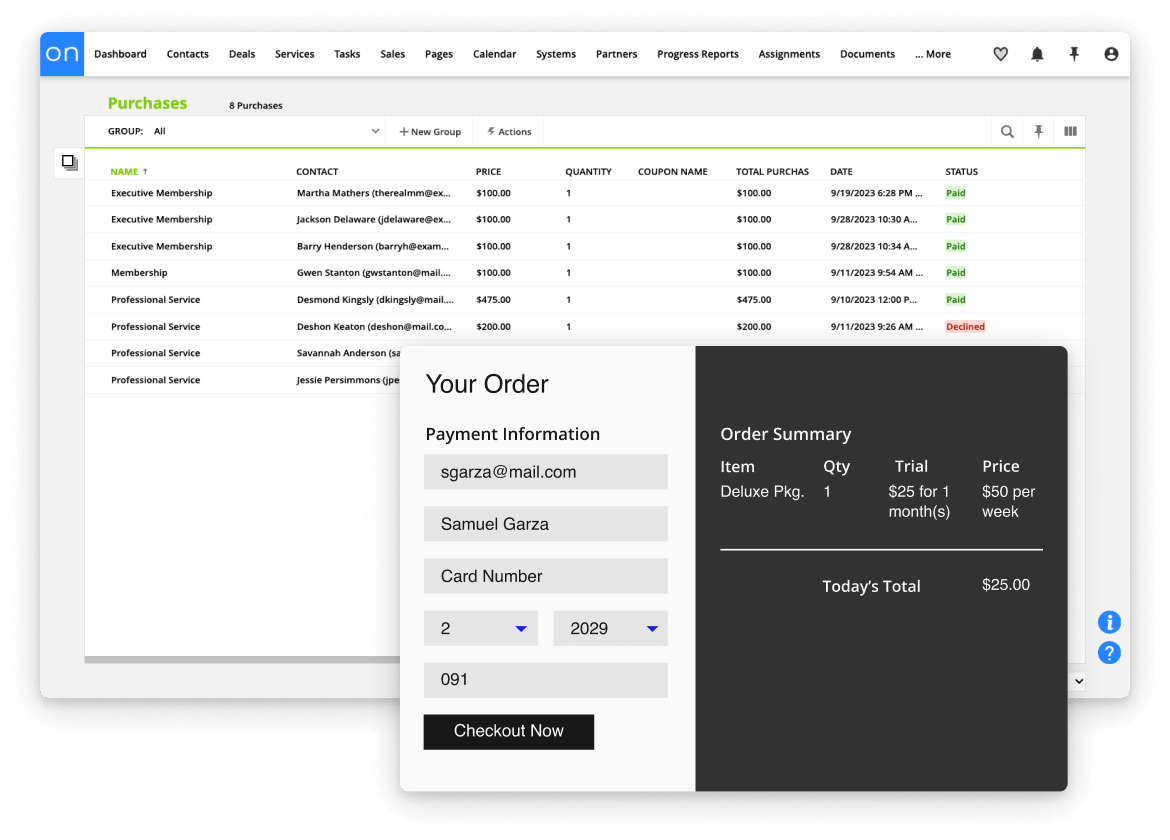Image resolution: width=1170 pixels, height=840 pixels.
Task: Click the pin icon in the Purchases toolbar
Action: (x=1039, y=131)
